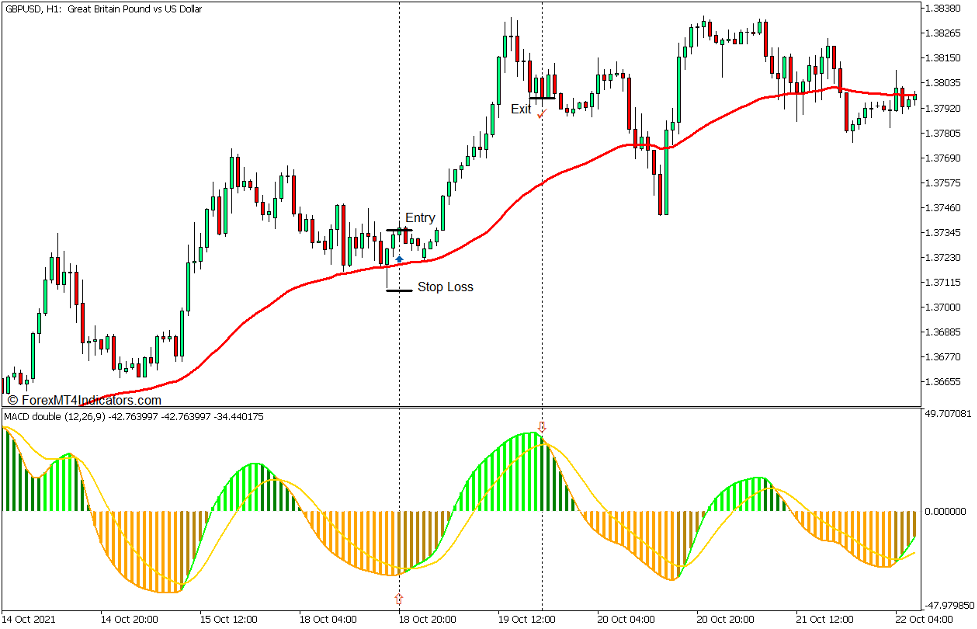Screen dimensions: 977x629
Task: Select the blue buy arrow below Entry
Action: click(x=399, y=259)
